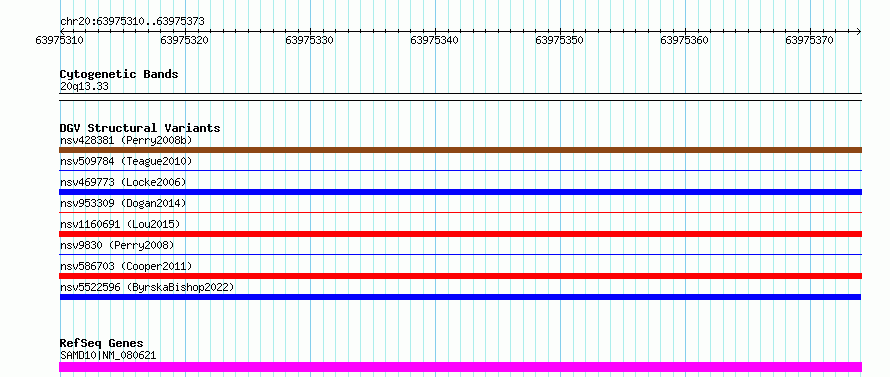Click the thick red nsv1160691 variant bar
Image resolution: width=890 pixels, height=377 pixels.
tap(460, 234)
